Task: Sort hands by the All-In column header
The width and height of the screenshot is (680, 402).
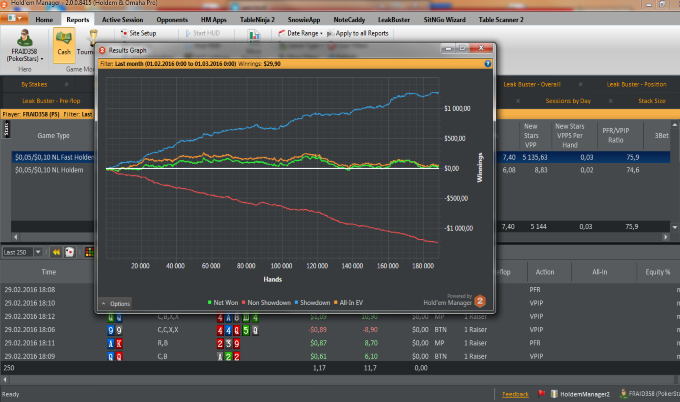Action: coord(600,272)
